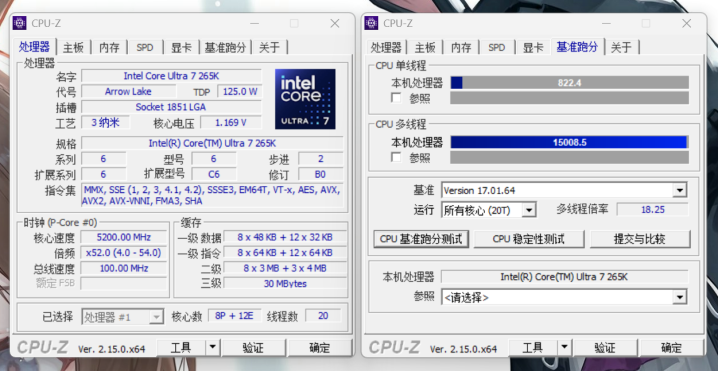Click the multi-thread ratio value 18.25
The width and height of the screenshot is (718, 371).
653,210
